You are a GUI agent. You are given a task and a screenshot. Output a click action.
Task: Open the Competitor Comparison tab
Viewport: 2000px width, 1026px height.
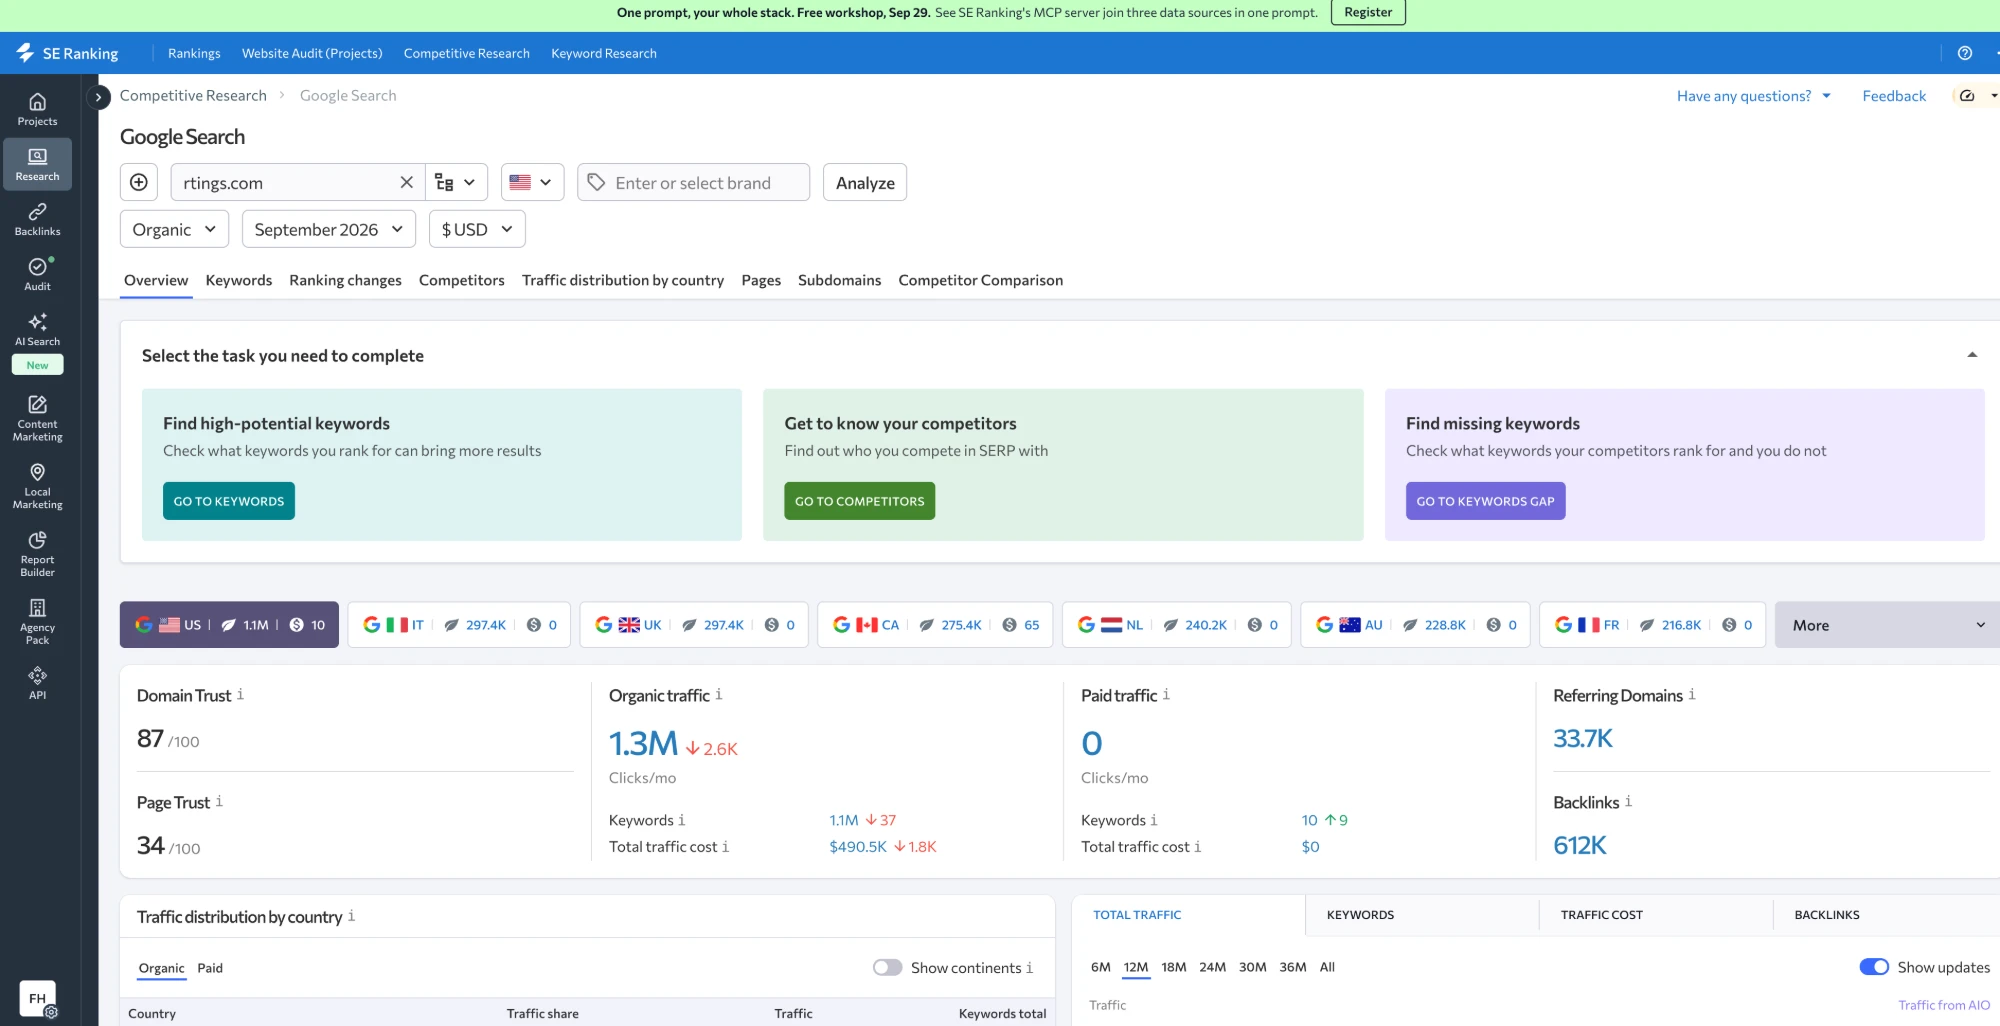980,280
